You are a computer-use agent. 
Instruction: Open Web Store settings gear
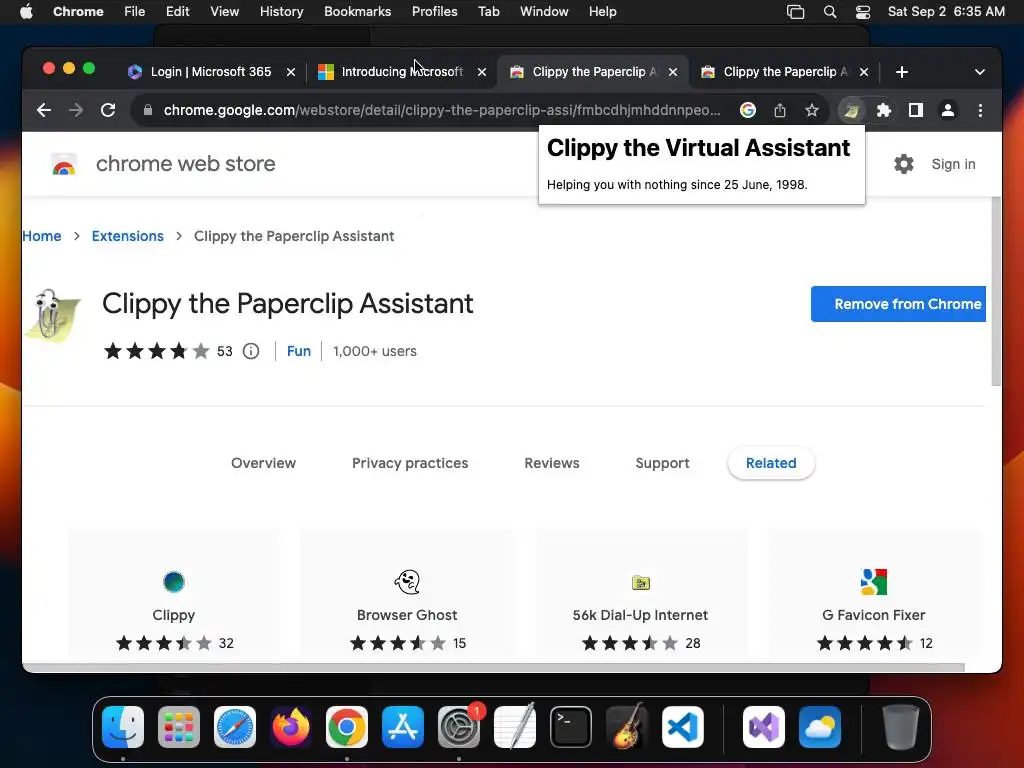[x=904, y=164]
